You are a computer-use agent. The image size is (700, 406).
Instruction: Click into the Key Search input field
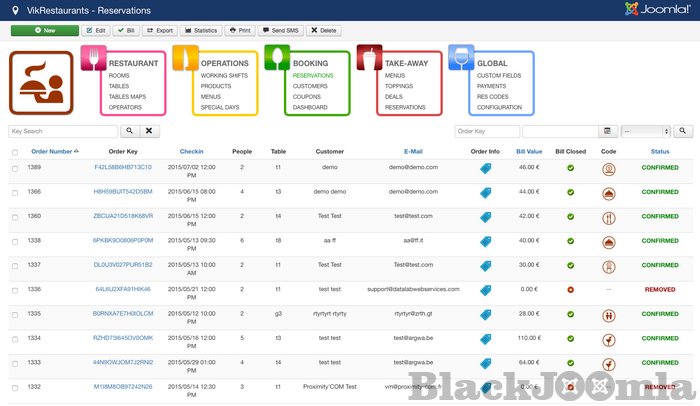[x=62, y=131]
